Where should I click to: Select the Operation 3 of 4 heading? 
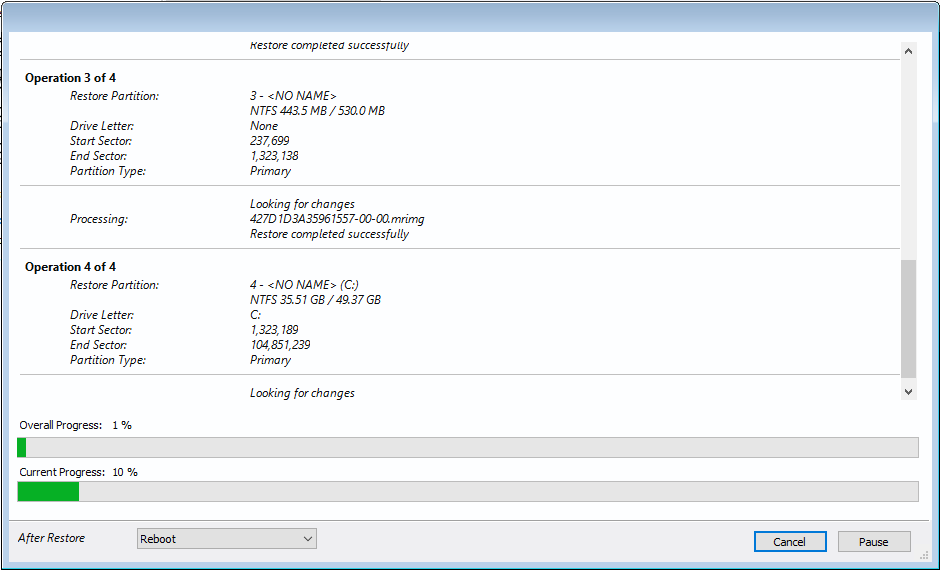coord(71,78)
